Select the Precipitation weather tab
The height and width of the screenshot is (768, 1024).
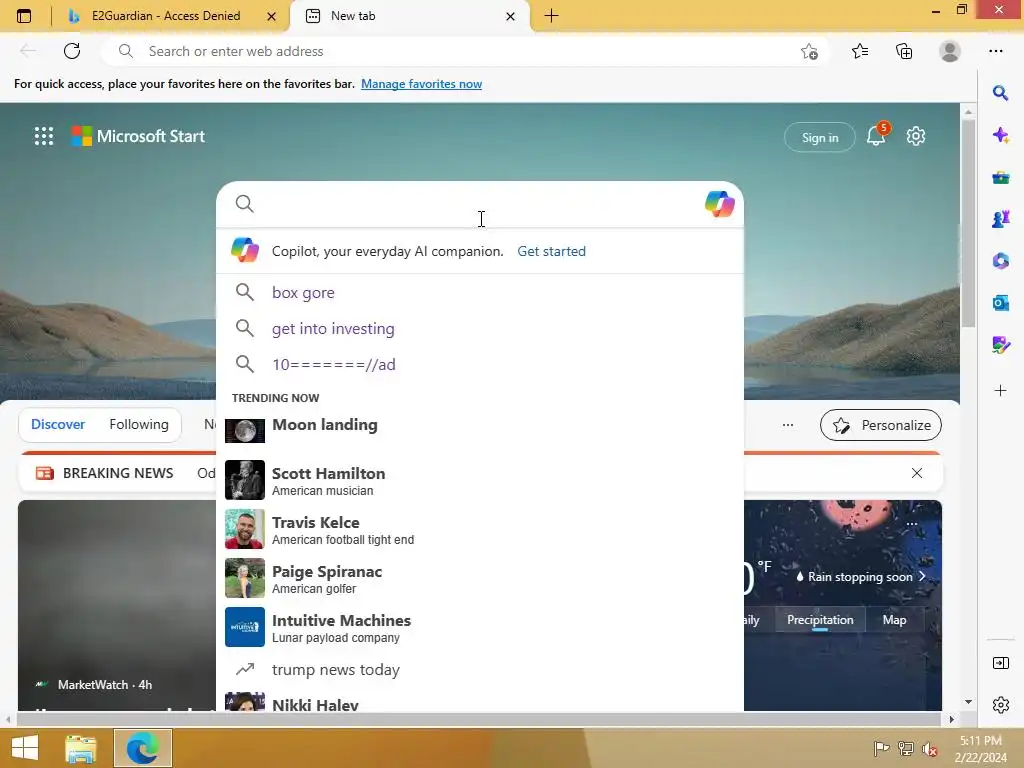[x=820, y=620]
